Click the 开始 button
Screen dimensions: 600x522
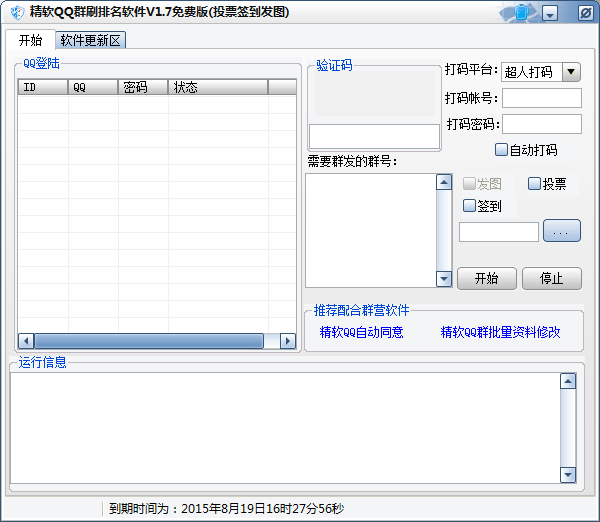click(487, 278)
